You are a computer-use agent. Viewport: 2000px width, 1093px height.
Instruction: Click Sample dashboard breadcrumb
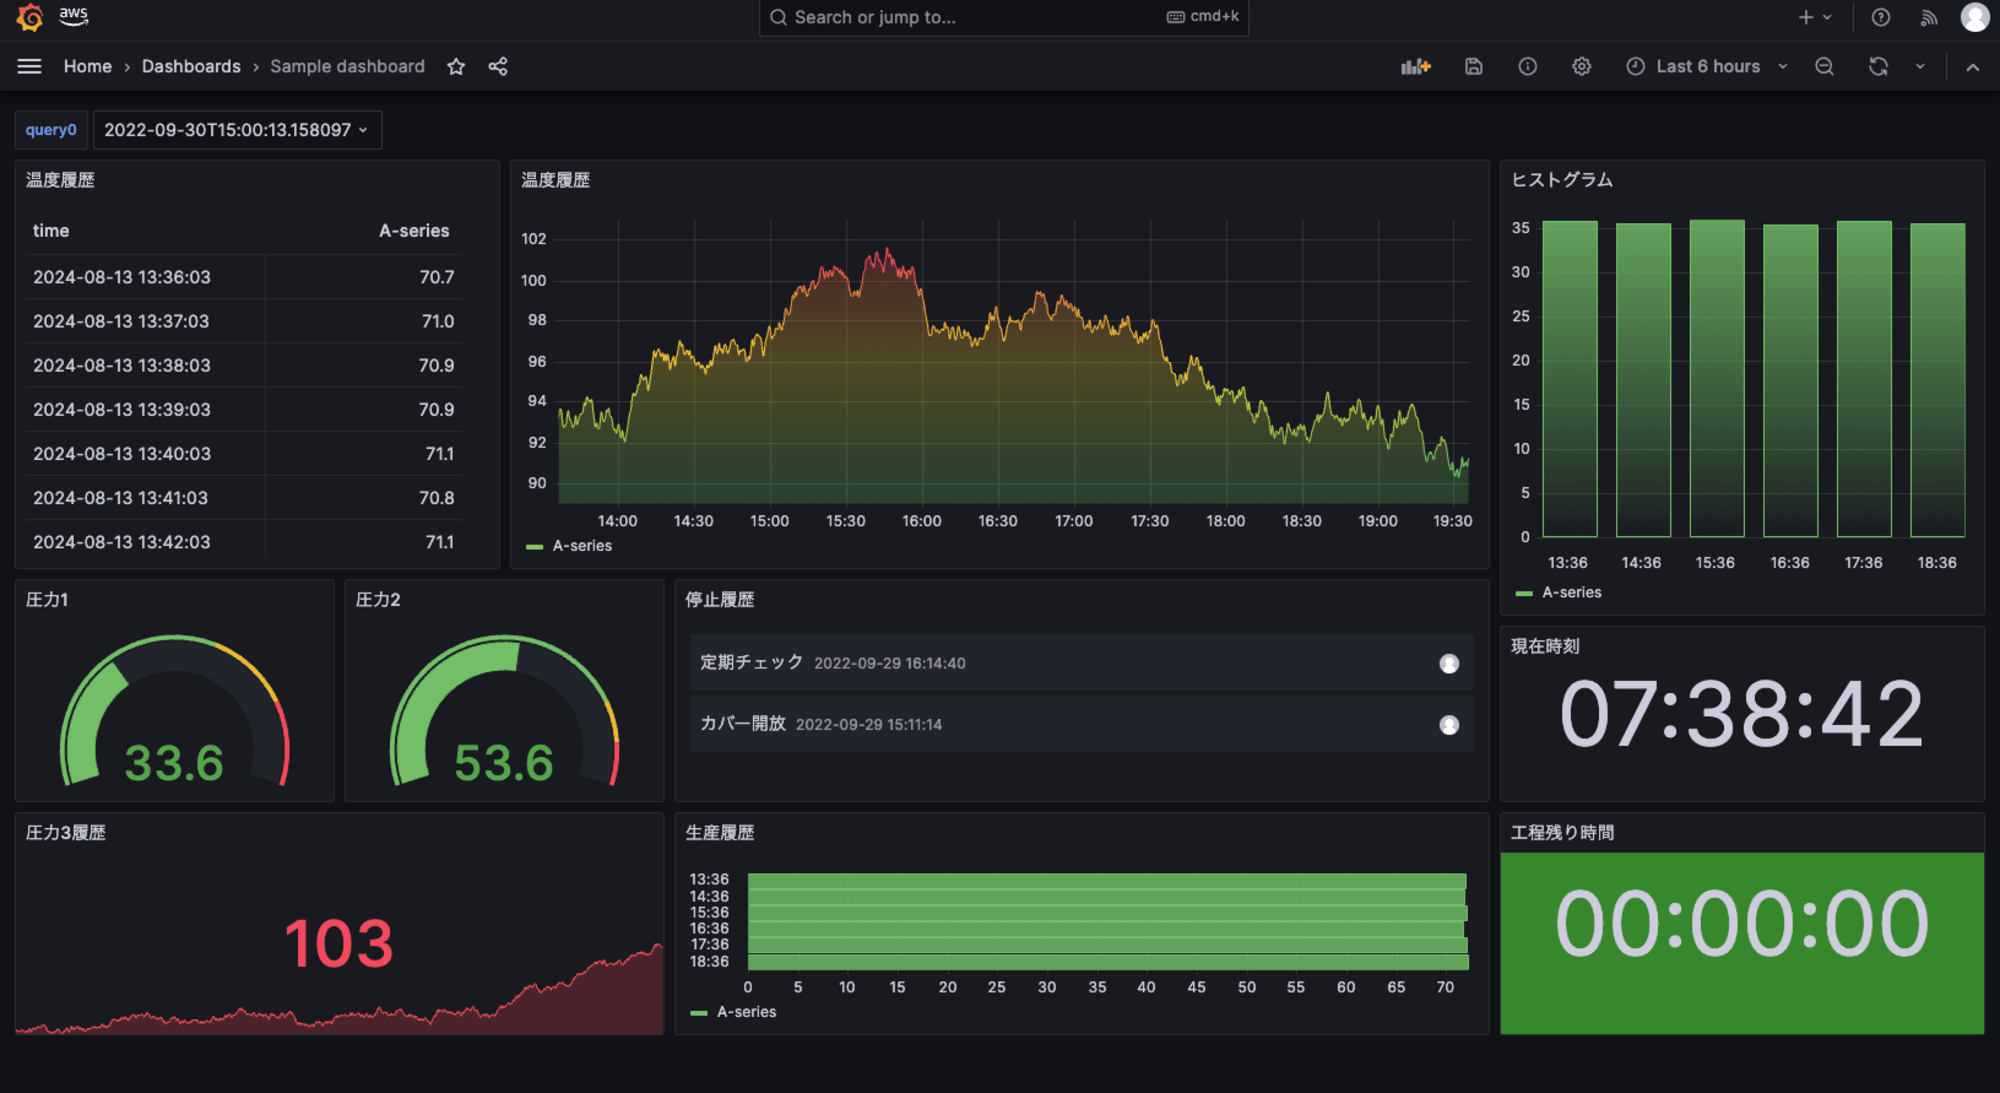point(347,66)
